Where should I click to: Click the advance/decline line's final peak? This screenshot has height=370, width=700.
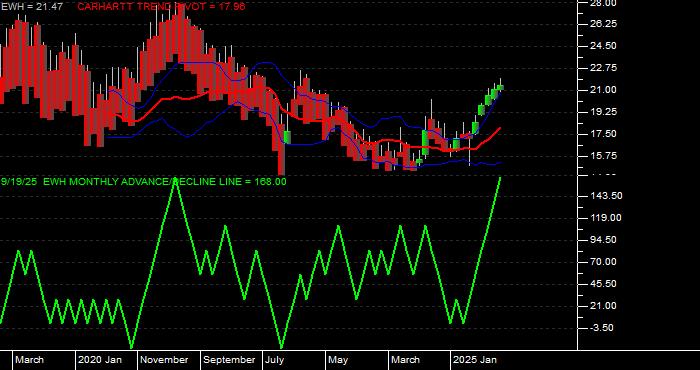point(500,178)
